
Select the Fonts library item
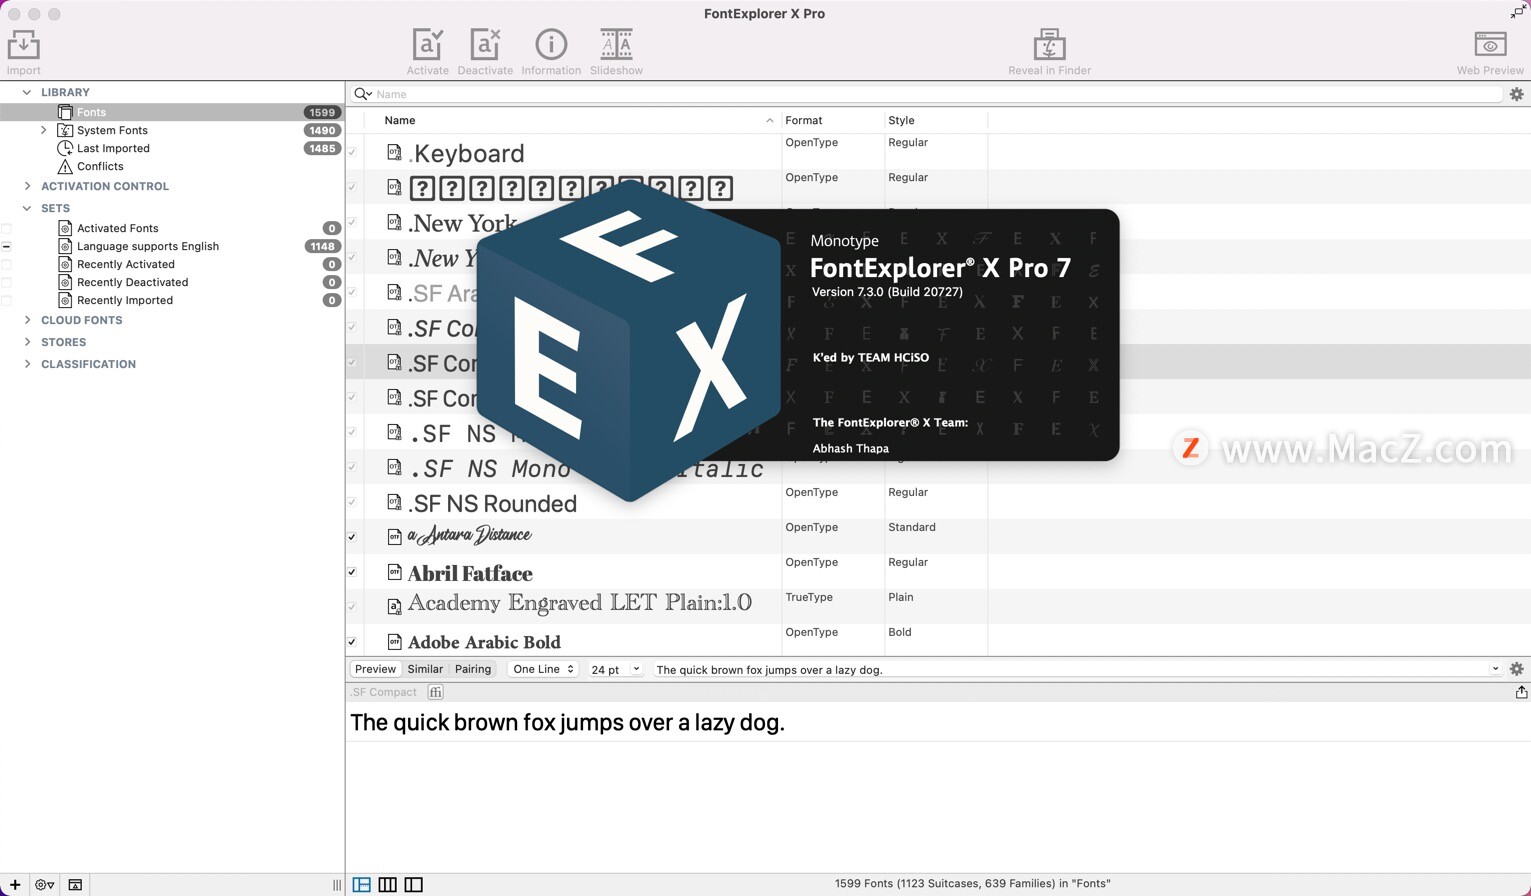click(172, 112)
